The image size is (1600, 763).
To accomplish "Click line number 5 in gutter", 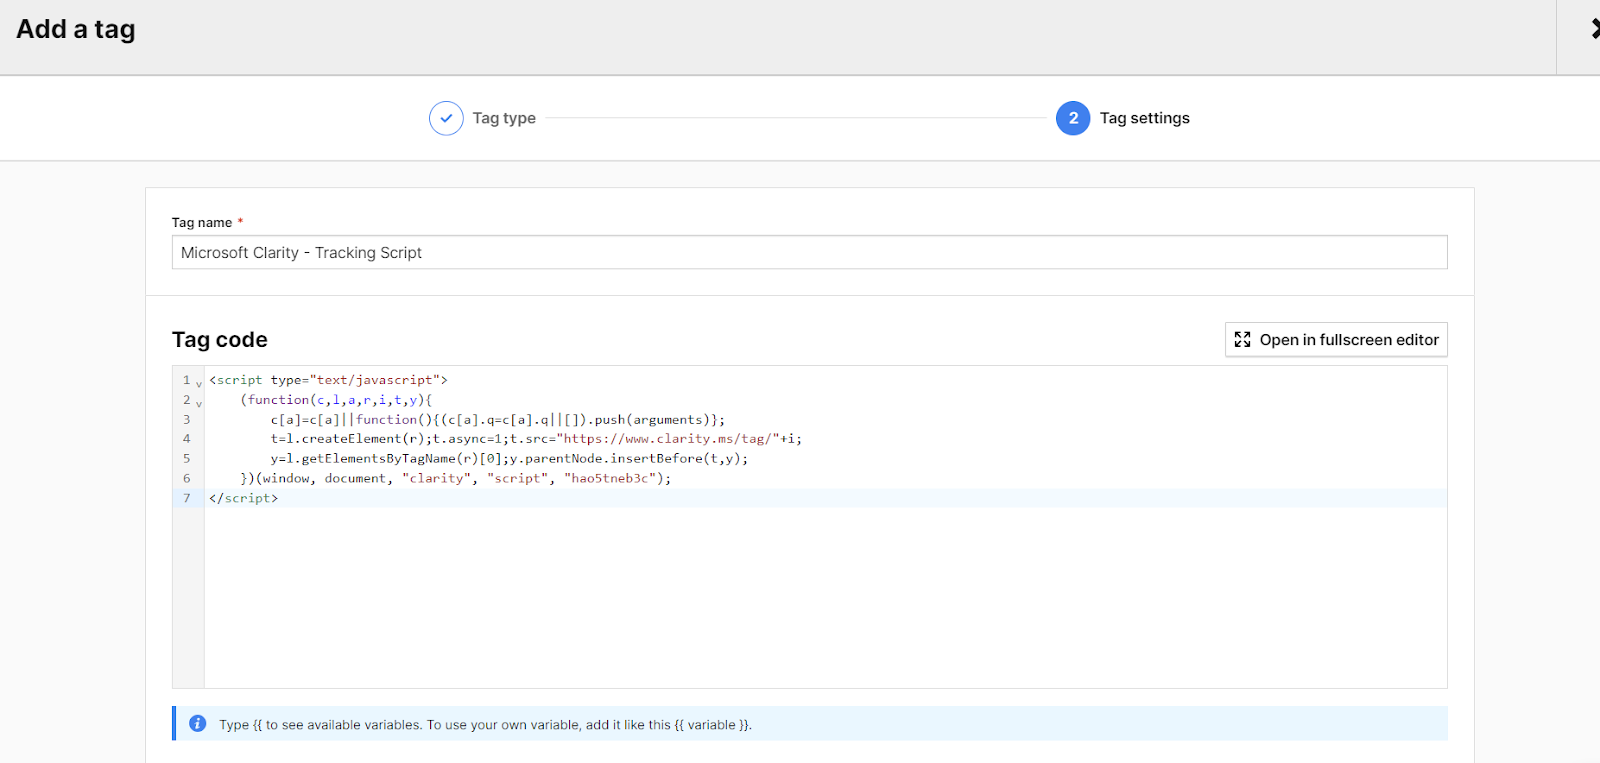I will (x=186, y=459).
